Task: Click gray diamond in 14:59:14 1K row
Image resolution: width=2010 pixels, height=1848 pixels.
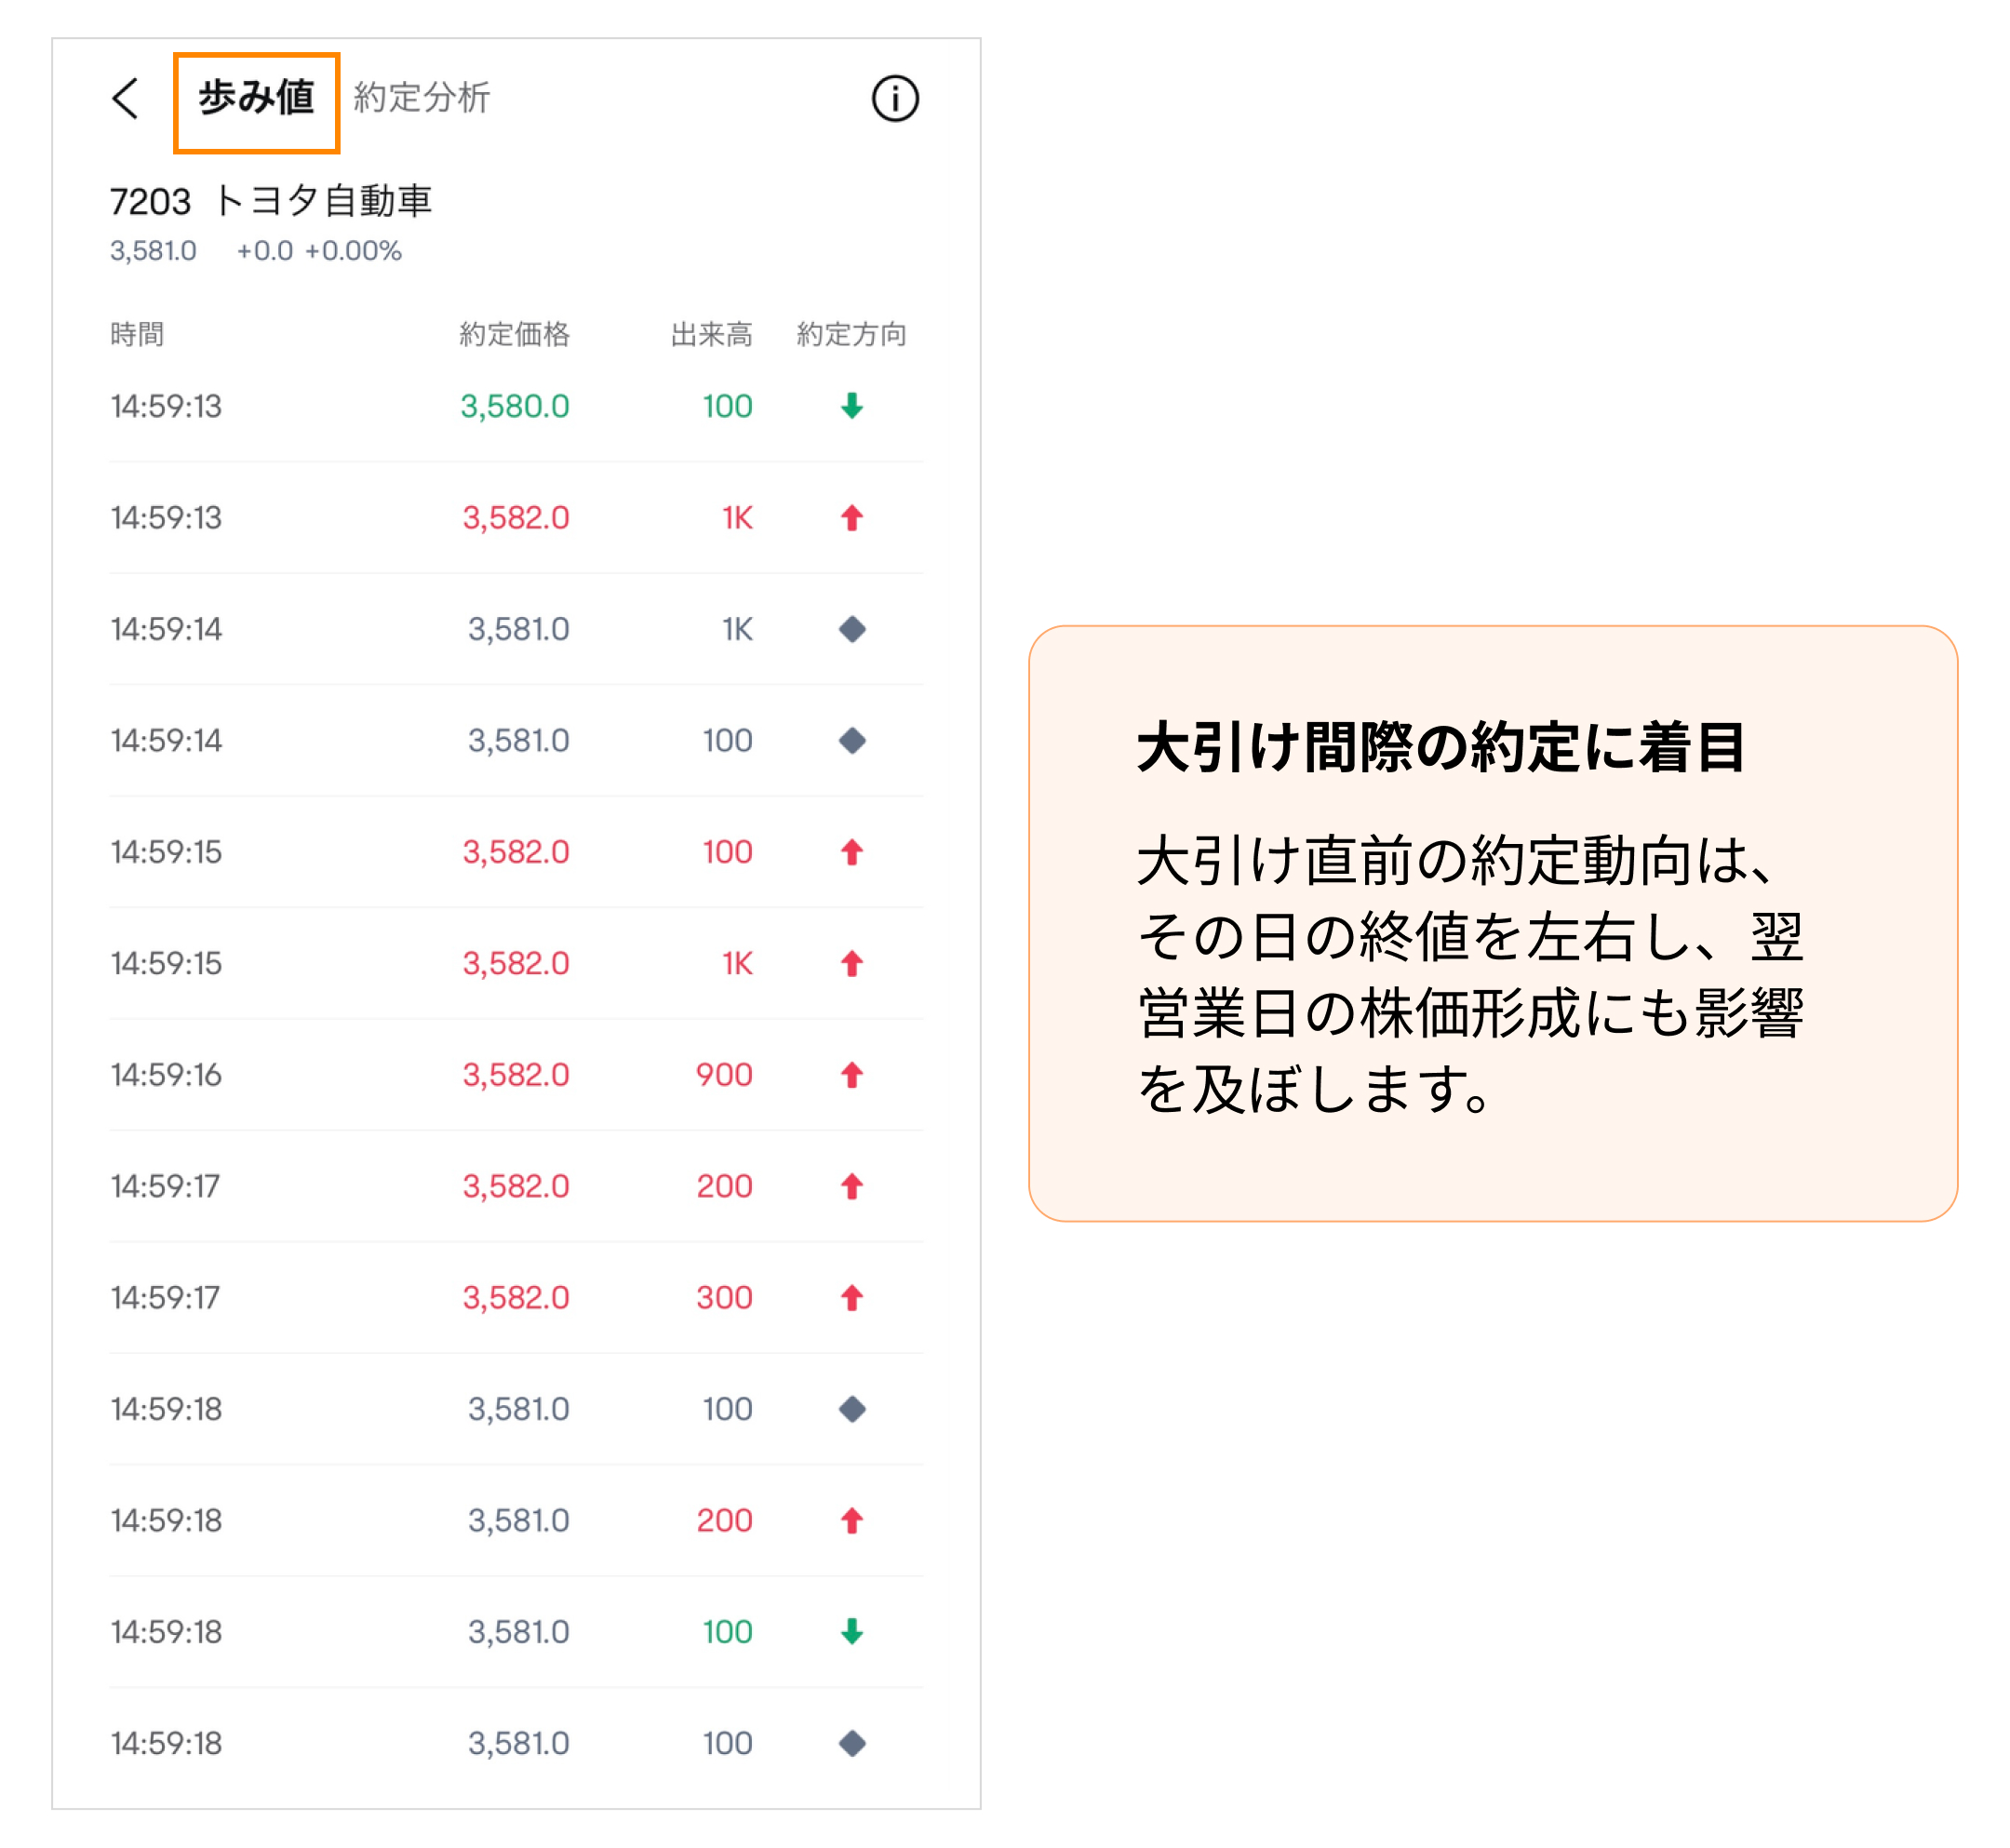Action: point(851,629)
